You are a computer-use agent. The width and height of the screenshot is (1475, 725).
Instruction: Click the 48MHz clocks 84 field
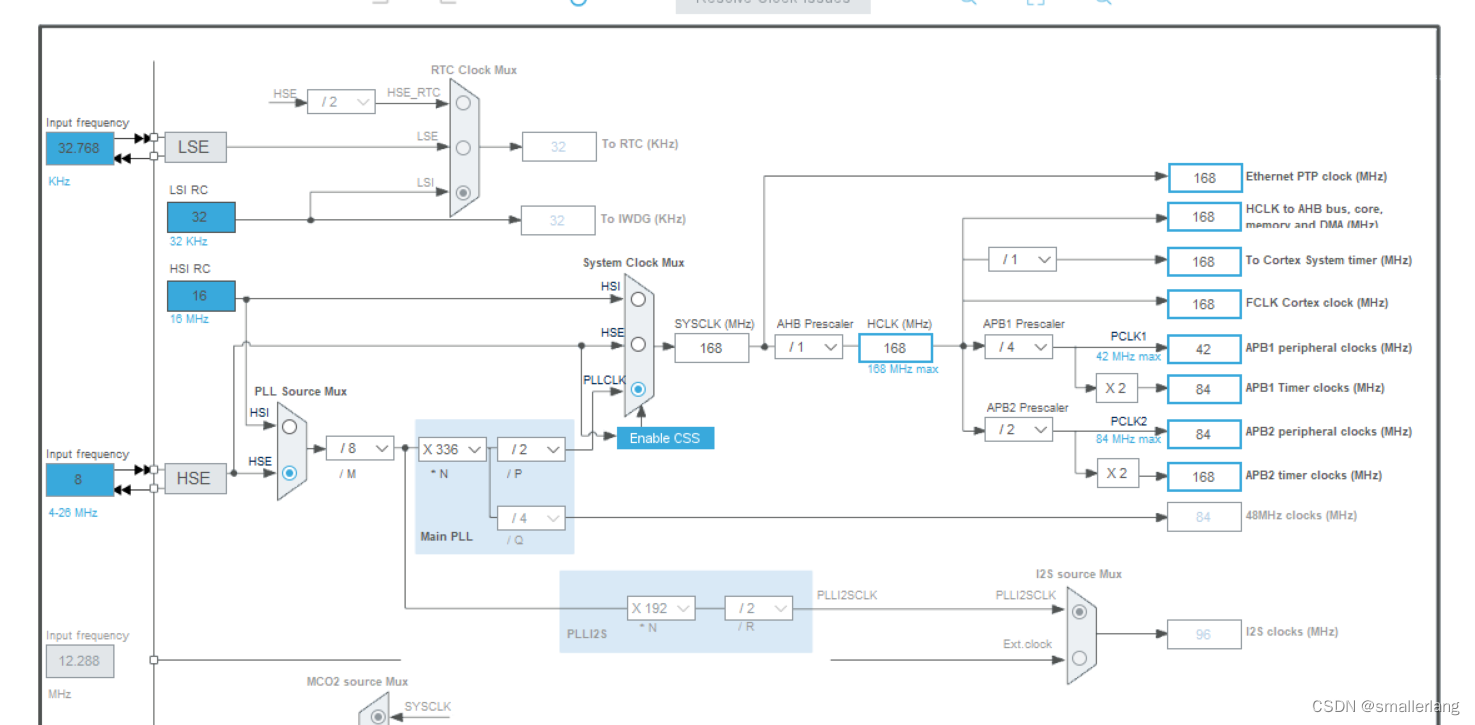(1205, 517)
